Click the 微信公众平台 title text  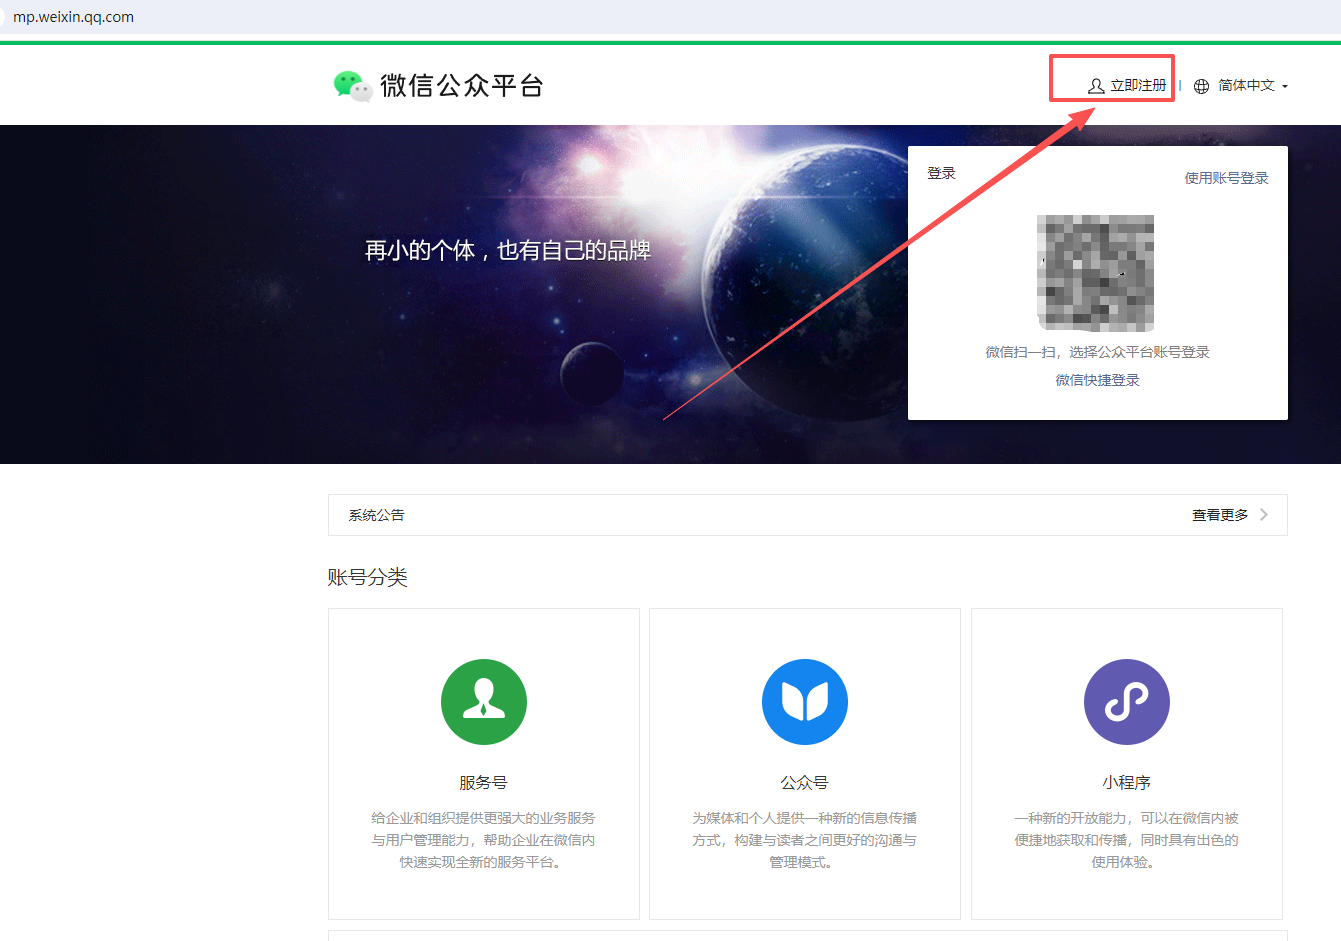[x=462, y=86]
